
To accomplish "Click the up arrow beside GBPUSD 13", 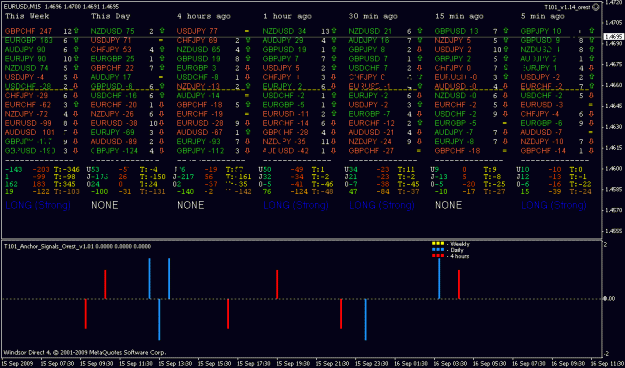I will pyautogui.click(x=506, y=30).
